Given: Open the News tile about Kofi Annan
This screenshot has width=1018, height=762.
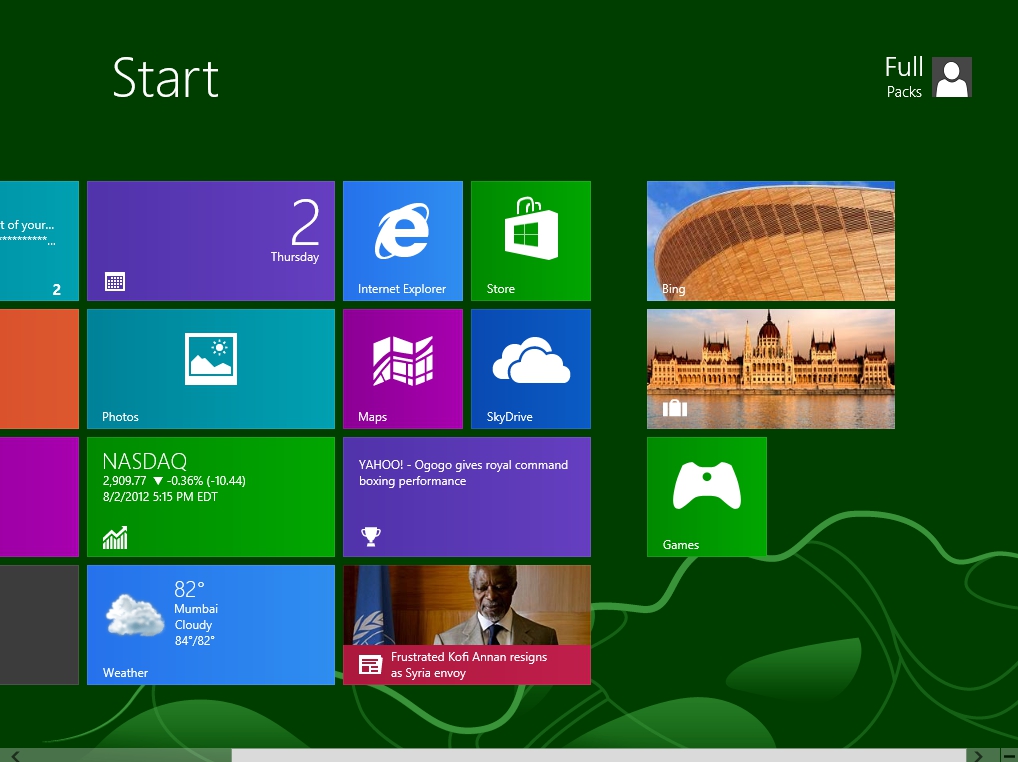Looking at the screenshot, I should [x=467, y=624].
